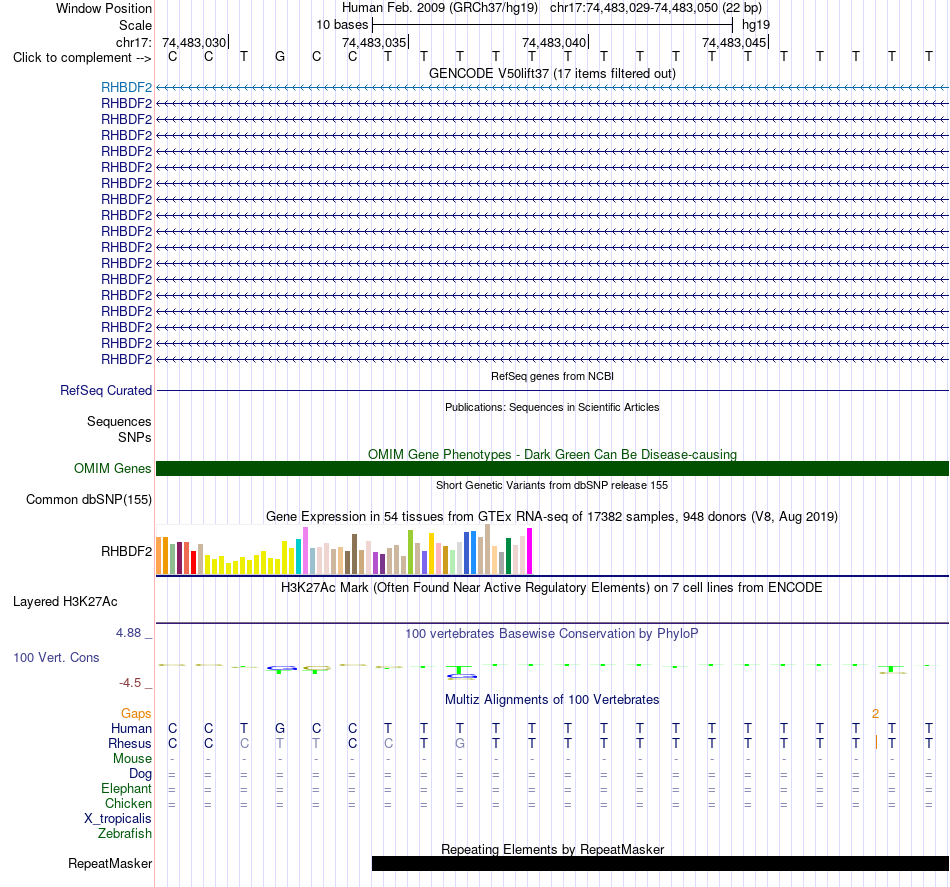Open the GENCODE V50lift37 track title
The height and width of the screenshot is (887, 950).
[552, 73]
